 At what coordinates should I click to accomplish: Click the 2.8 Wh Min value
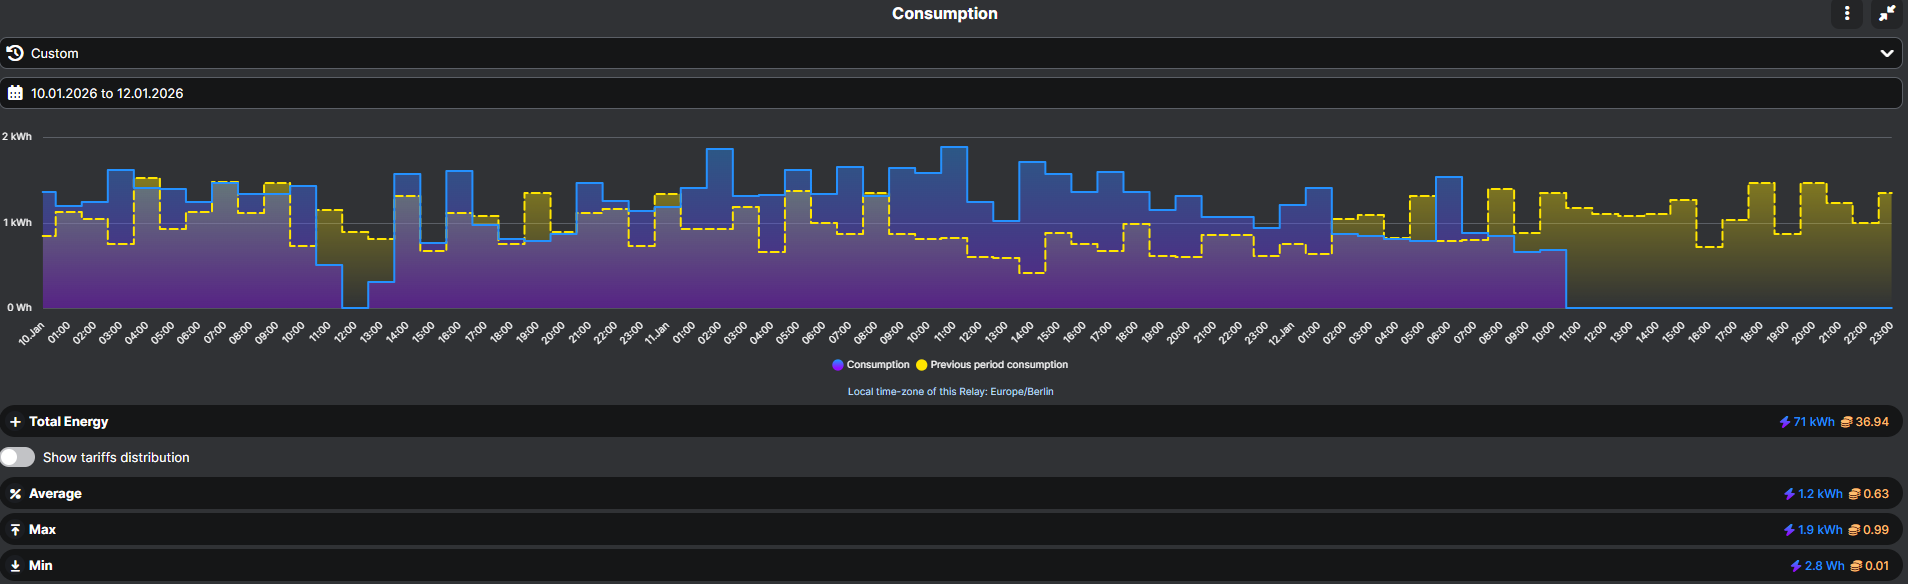tap(1824, 566)
